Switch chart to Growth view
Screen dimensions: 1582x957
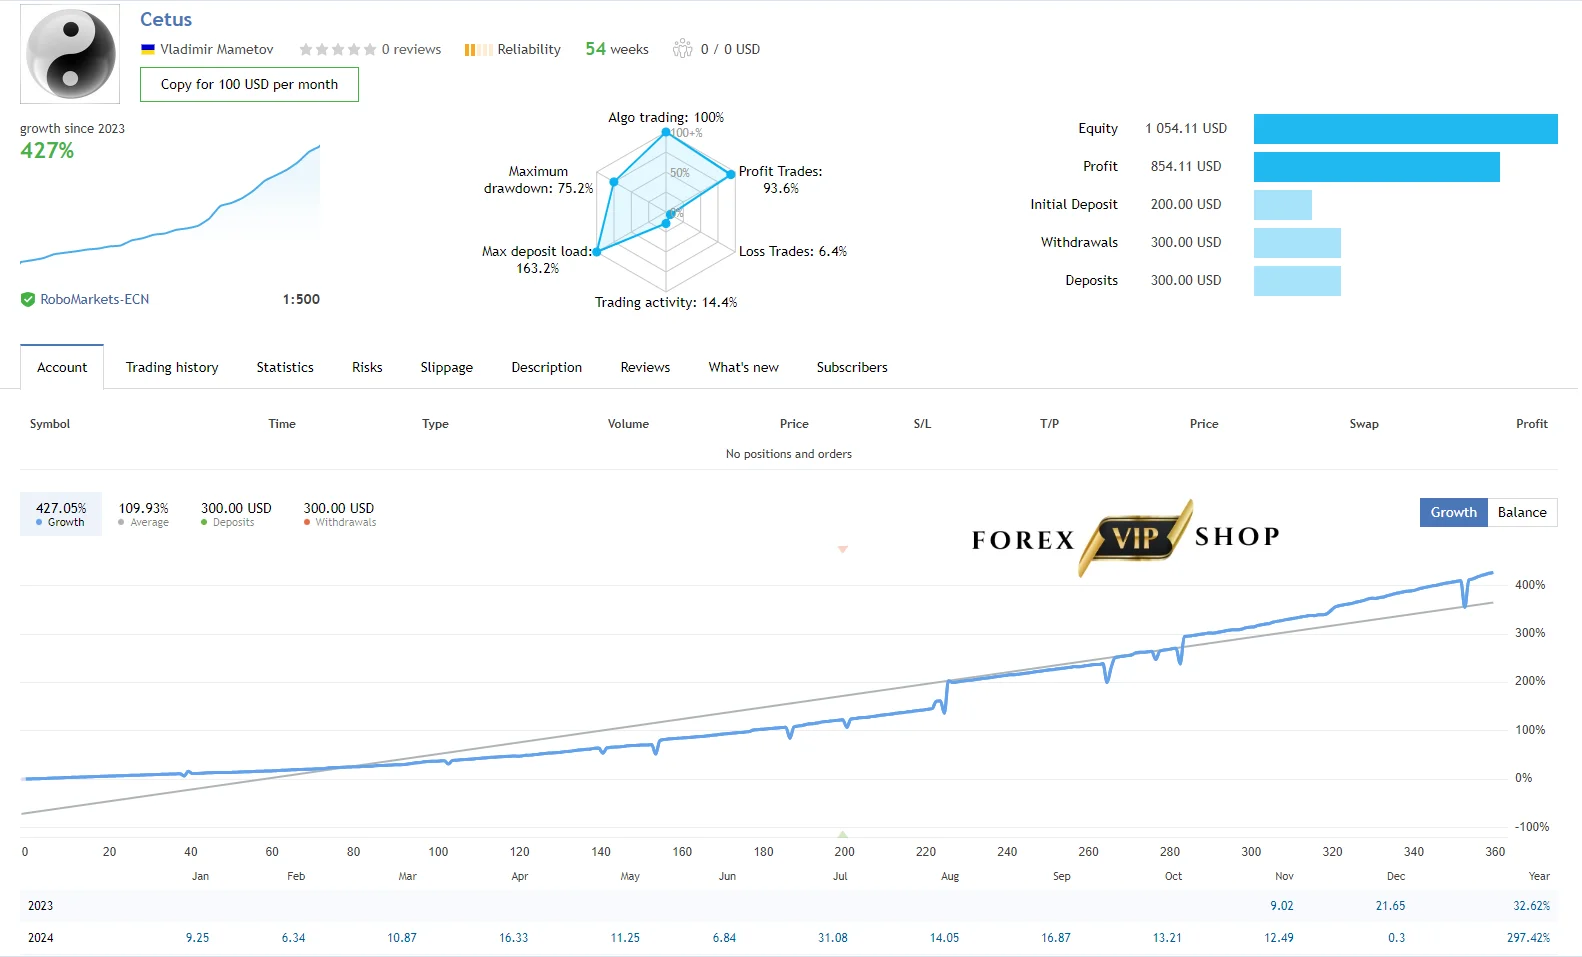tap(1453, 512)
